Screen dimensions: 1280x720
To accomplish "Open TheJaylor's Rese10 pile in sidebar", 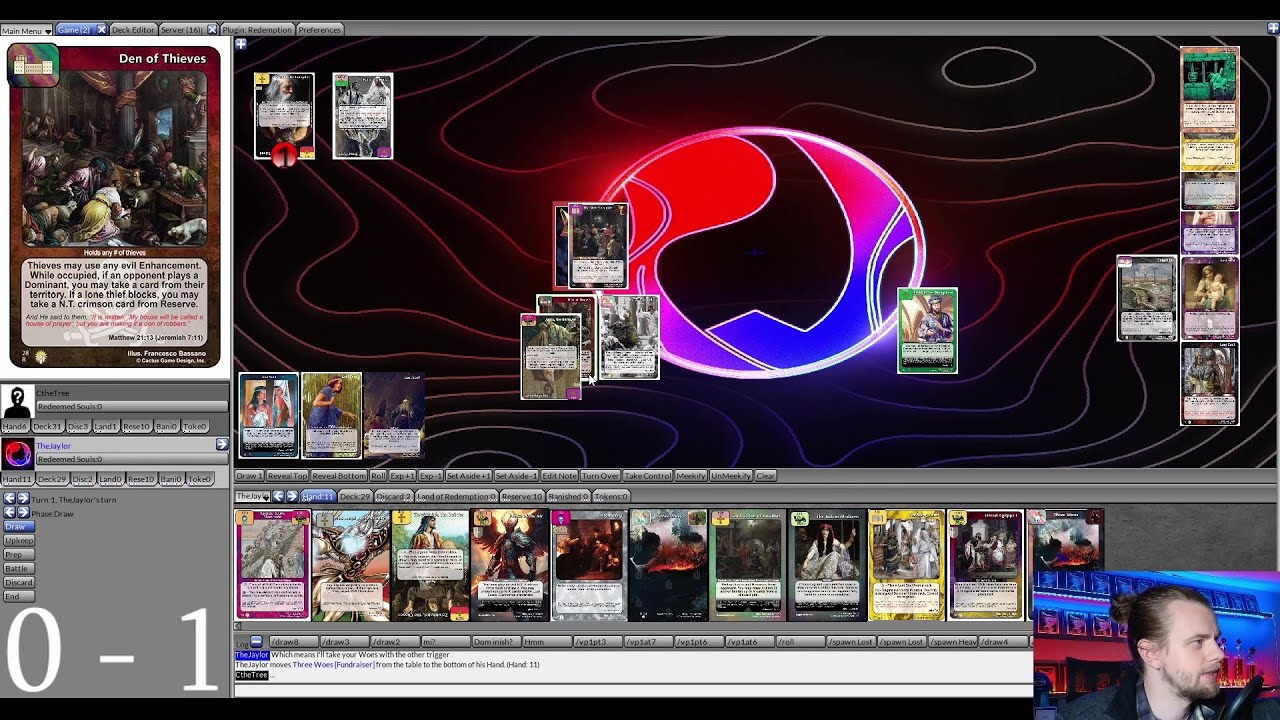I will click(140, 479).
